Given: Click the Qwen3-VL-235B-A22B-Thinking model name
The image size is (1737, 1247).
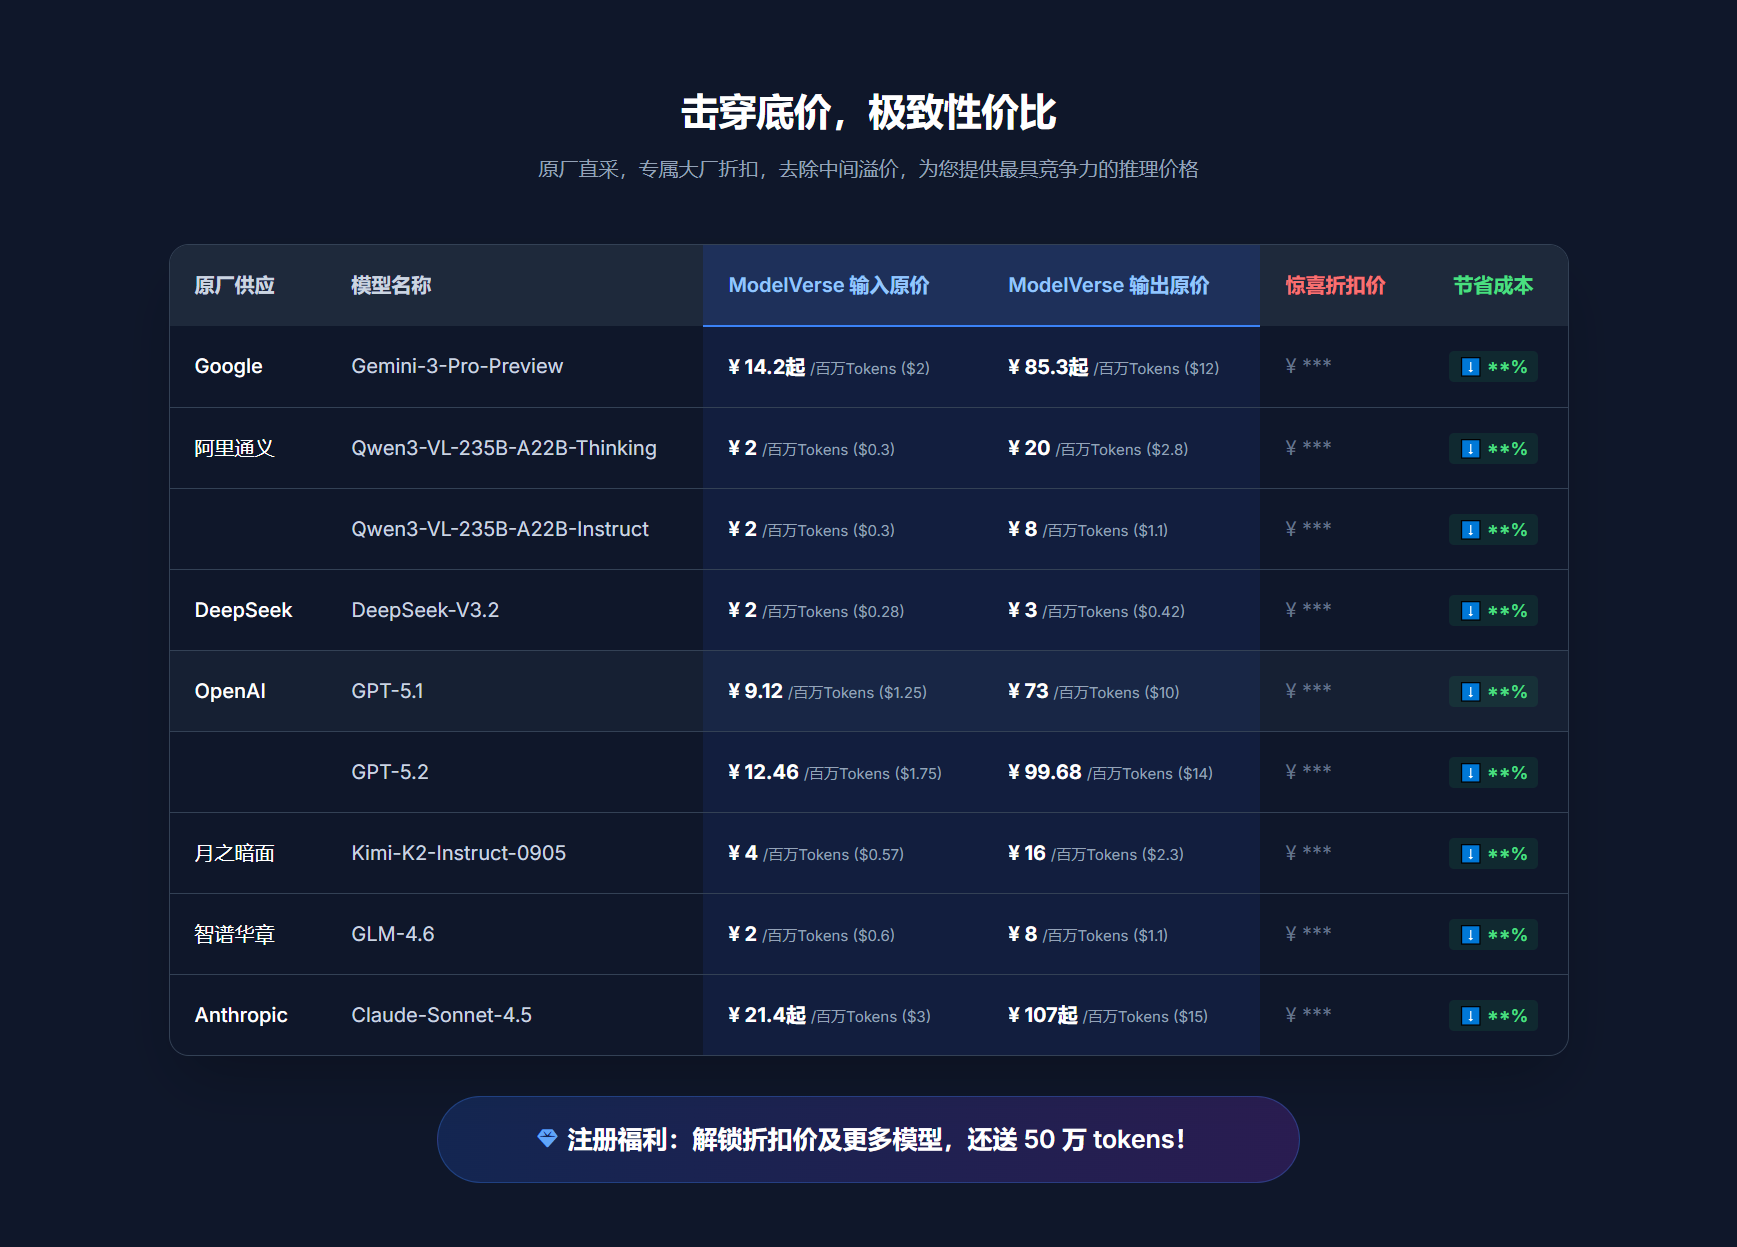Looking at the screenshot, I should point(504,448).
